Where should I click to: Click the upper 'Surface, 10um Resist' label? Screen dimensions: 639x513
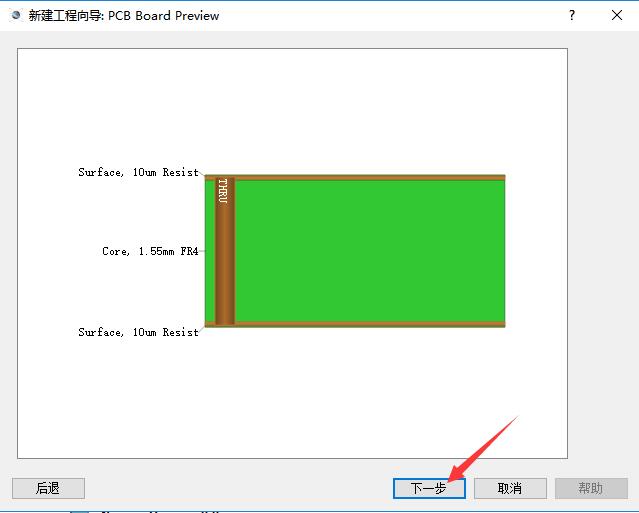[139, 172]
